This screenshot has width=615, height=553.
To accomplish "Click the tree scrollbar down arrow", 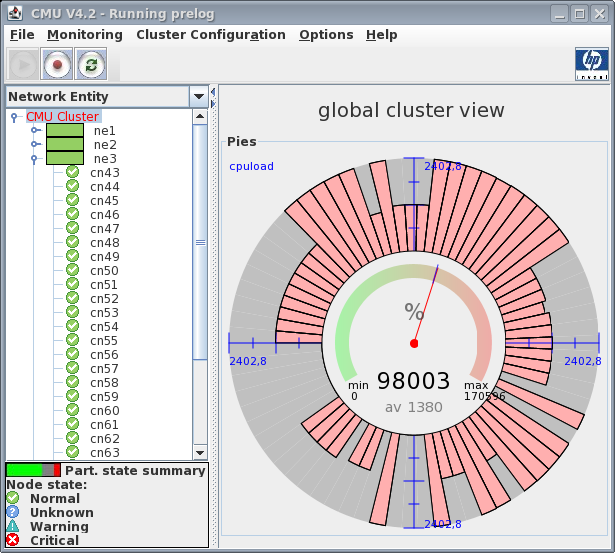I will coord(200,452).
